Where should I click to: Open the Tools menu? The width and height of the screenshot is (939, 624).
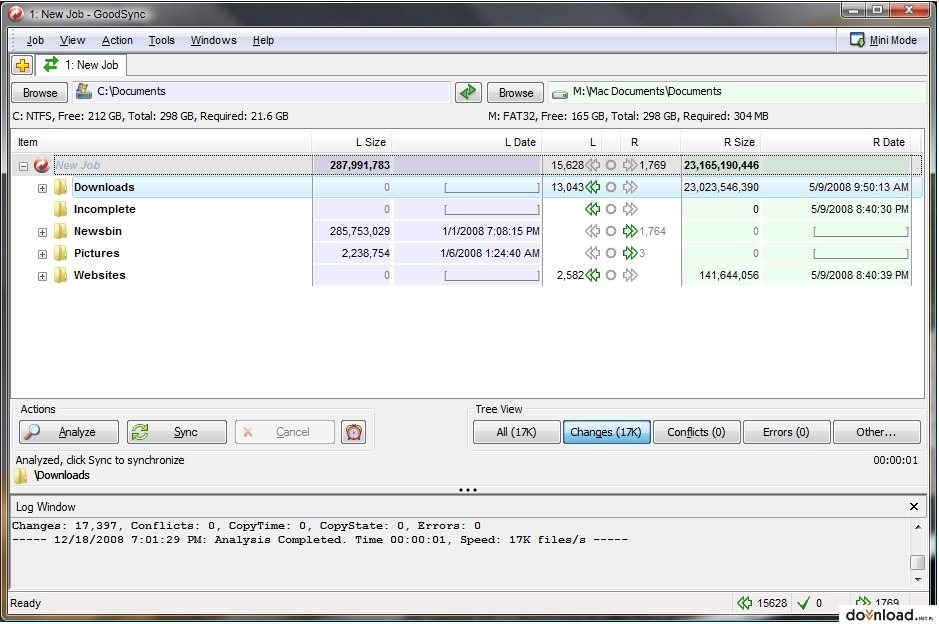pos(162,40)
